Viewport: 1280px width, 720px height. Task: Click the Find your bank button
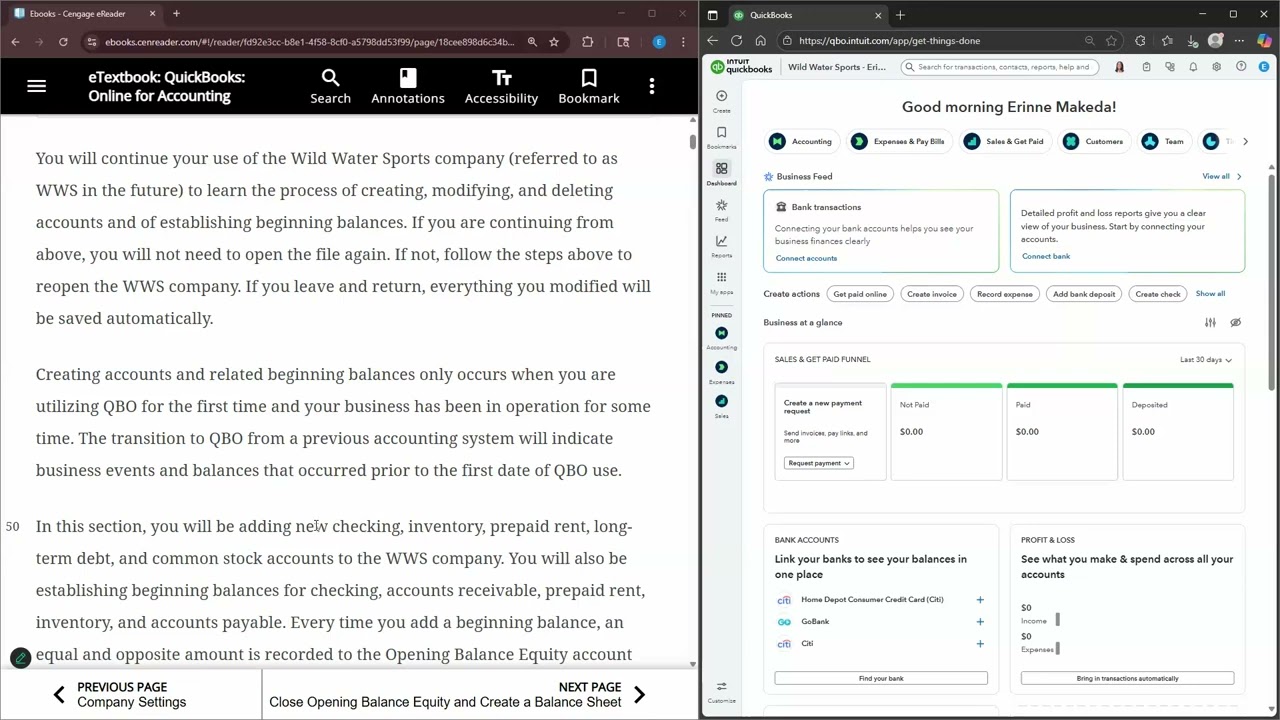[881, 679]
